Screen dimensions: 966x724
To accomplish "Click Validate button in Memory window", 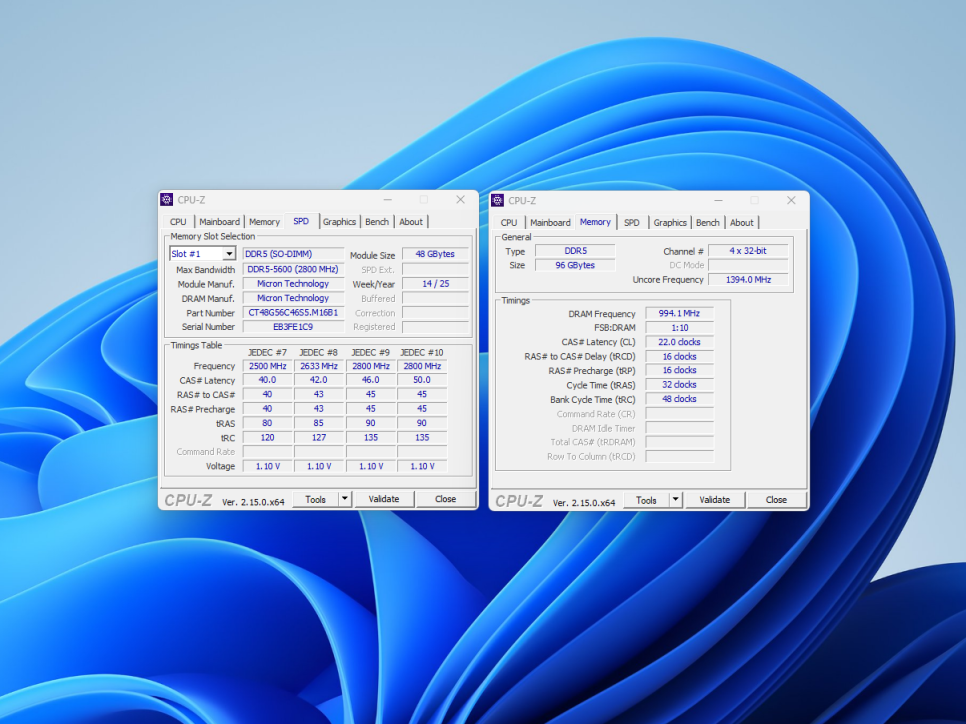I will tap(715, 500).
